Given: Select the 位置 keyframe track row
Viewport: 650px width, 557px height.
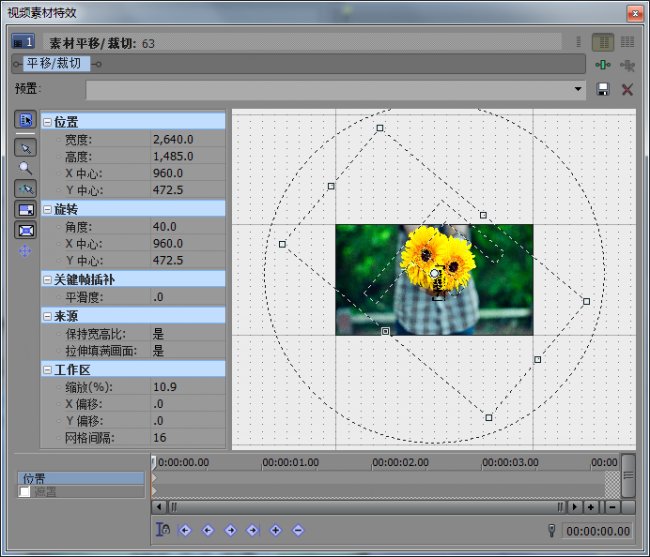Looking at the screenshot, I should coord(80,479).
